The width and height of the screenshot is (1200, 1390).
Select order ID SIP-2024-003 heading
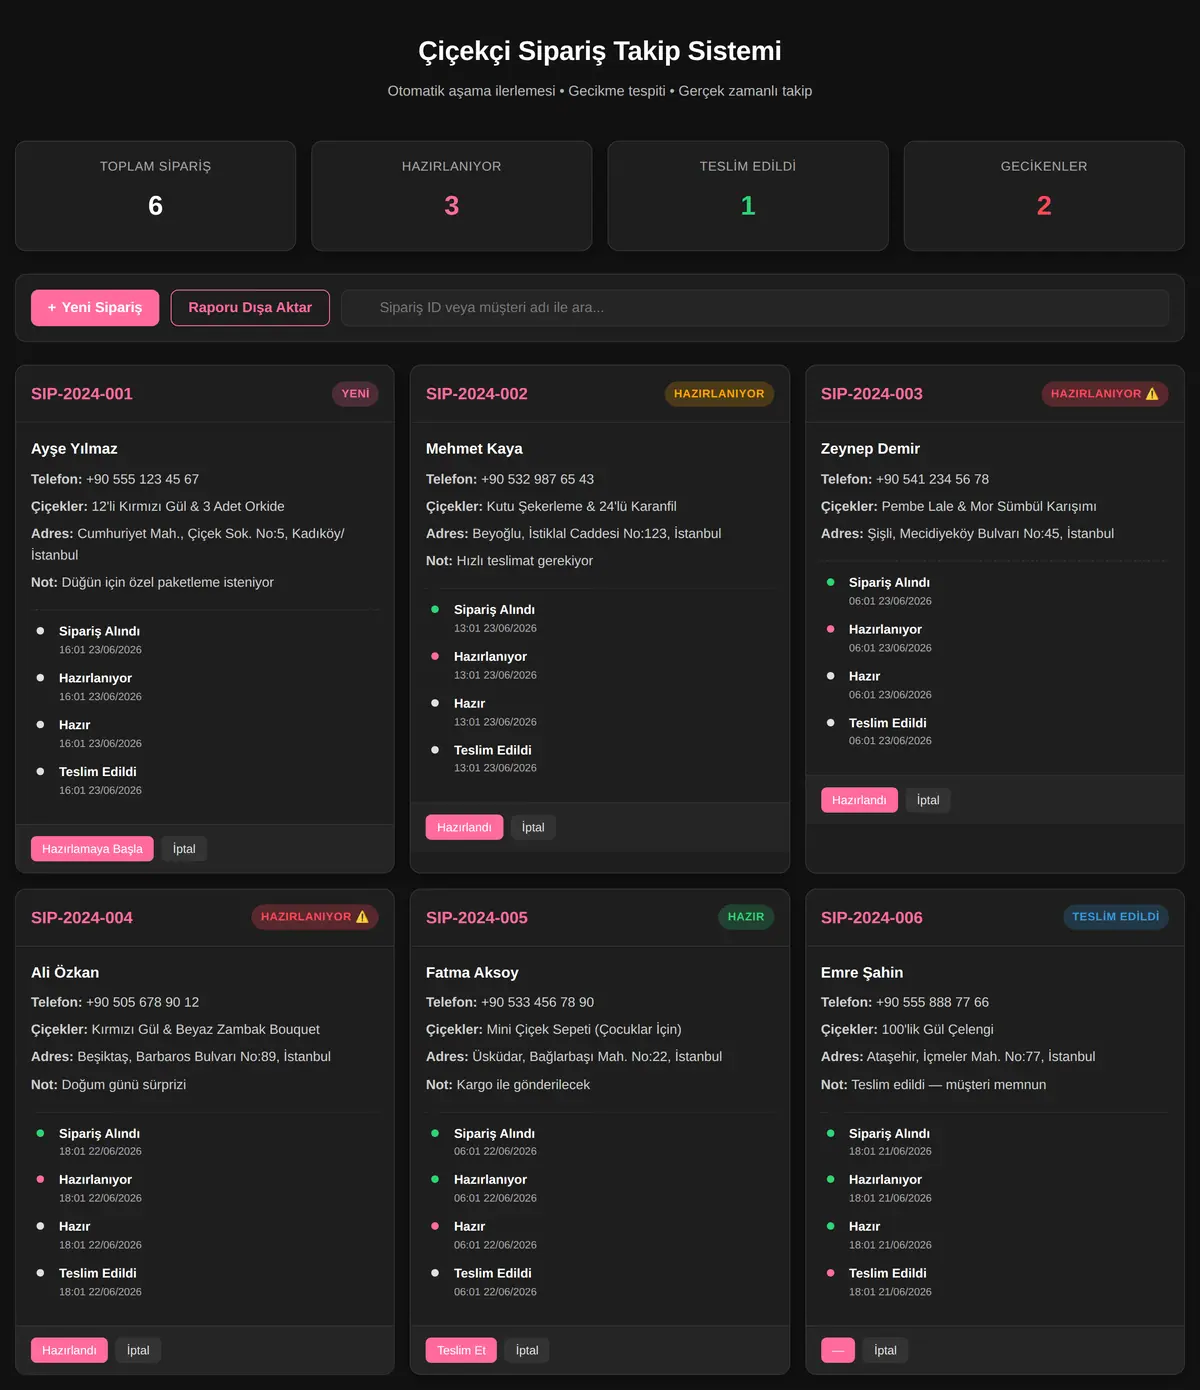click(x=872, y=394)
